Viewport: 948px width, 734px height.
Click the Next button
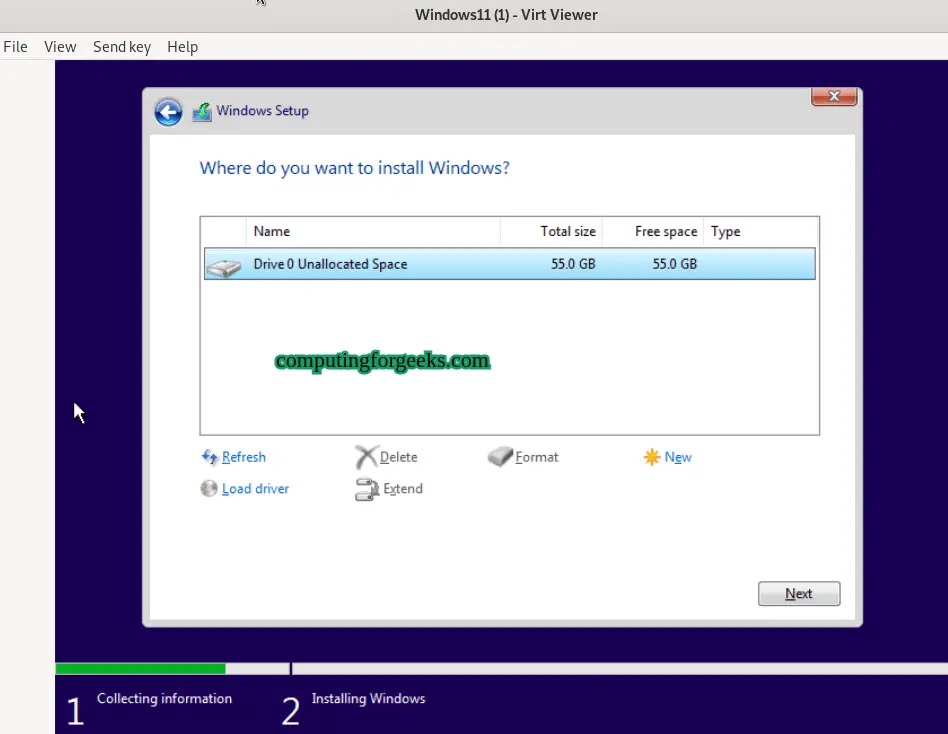click(x=798, y=593)
